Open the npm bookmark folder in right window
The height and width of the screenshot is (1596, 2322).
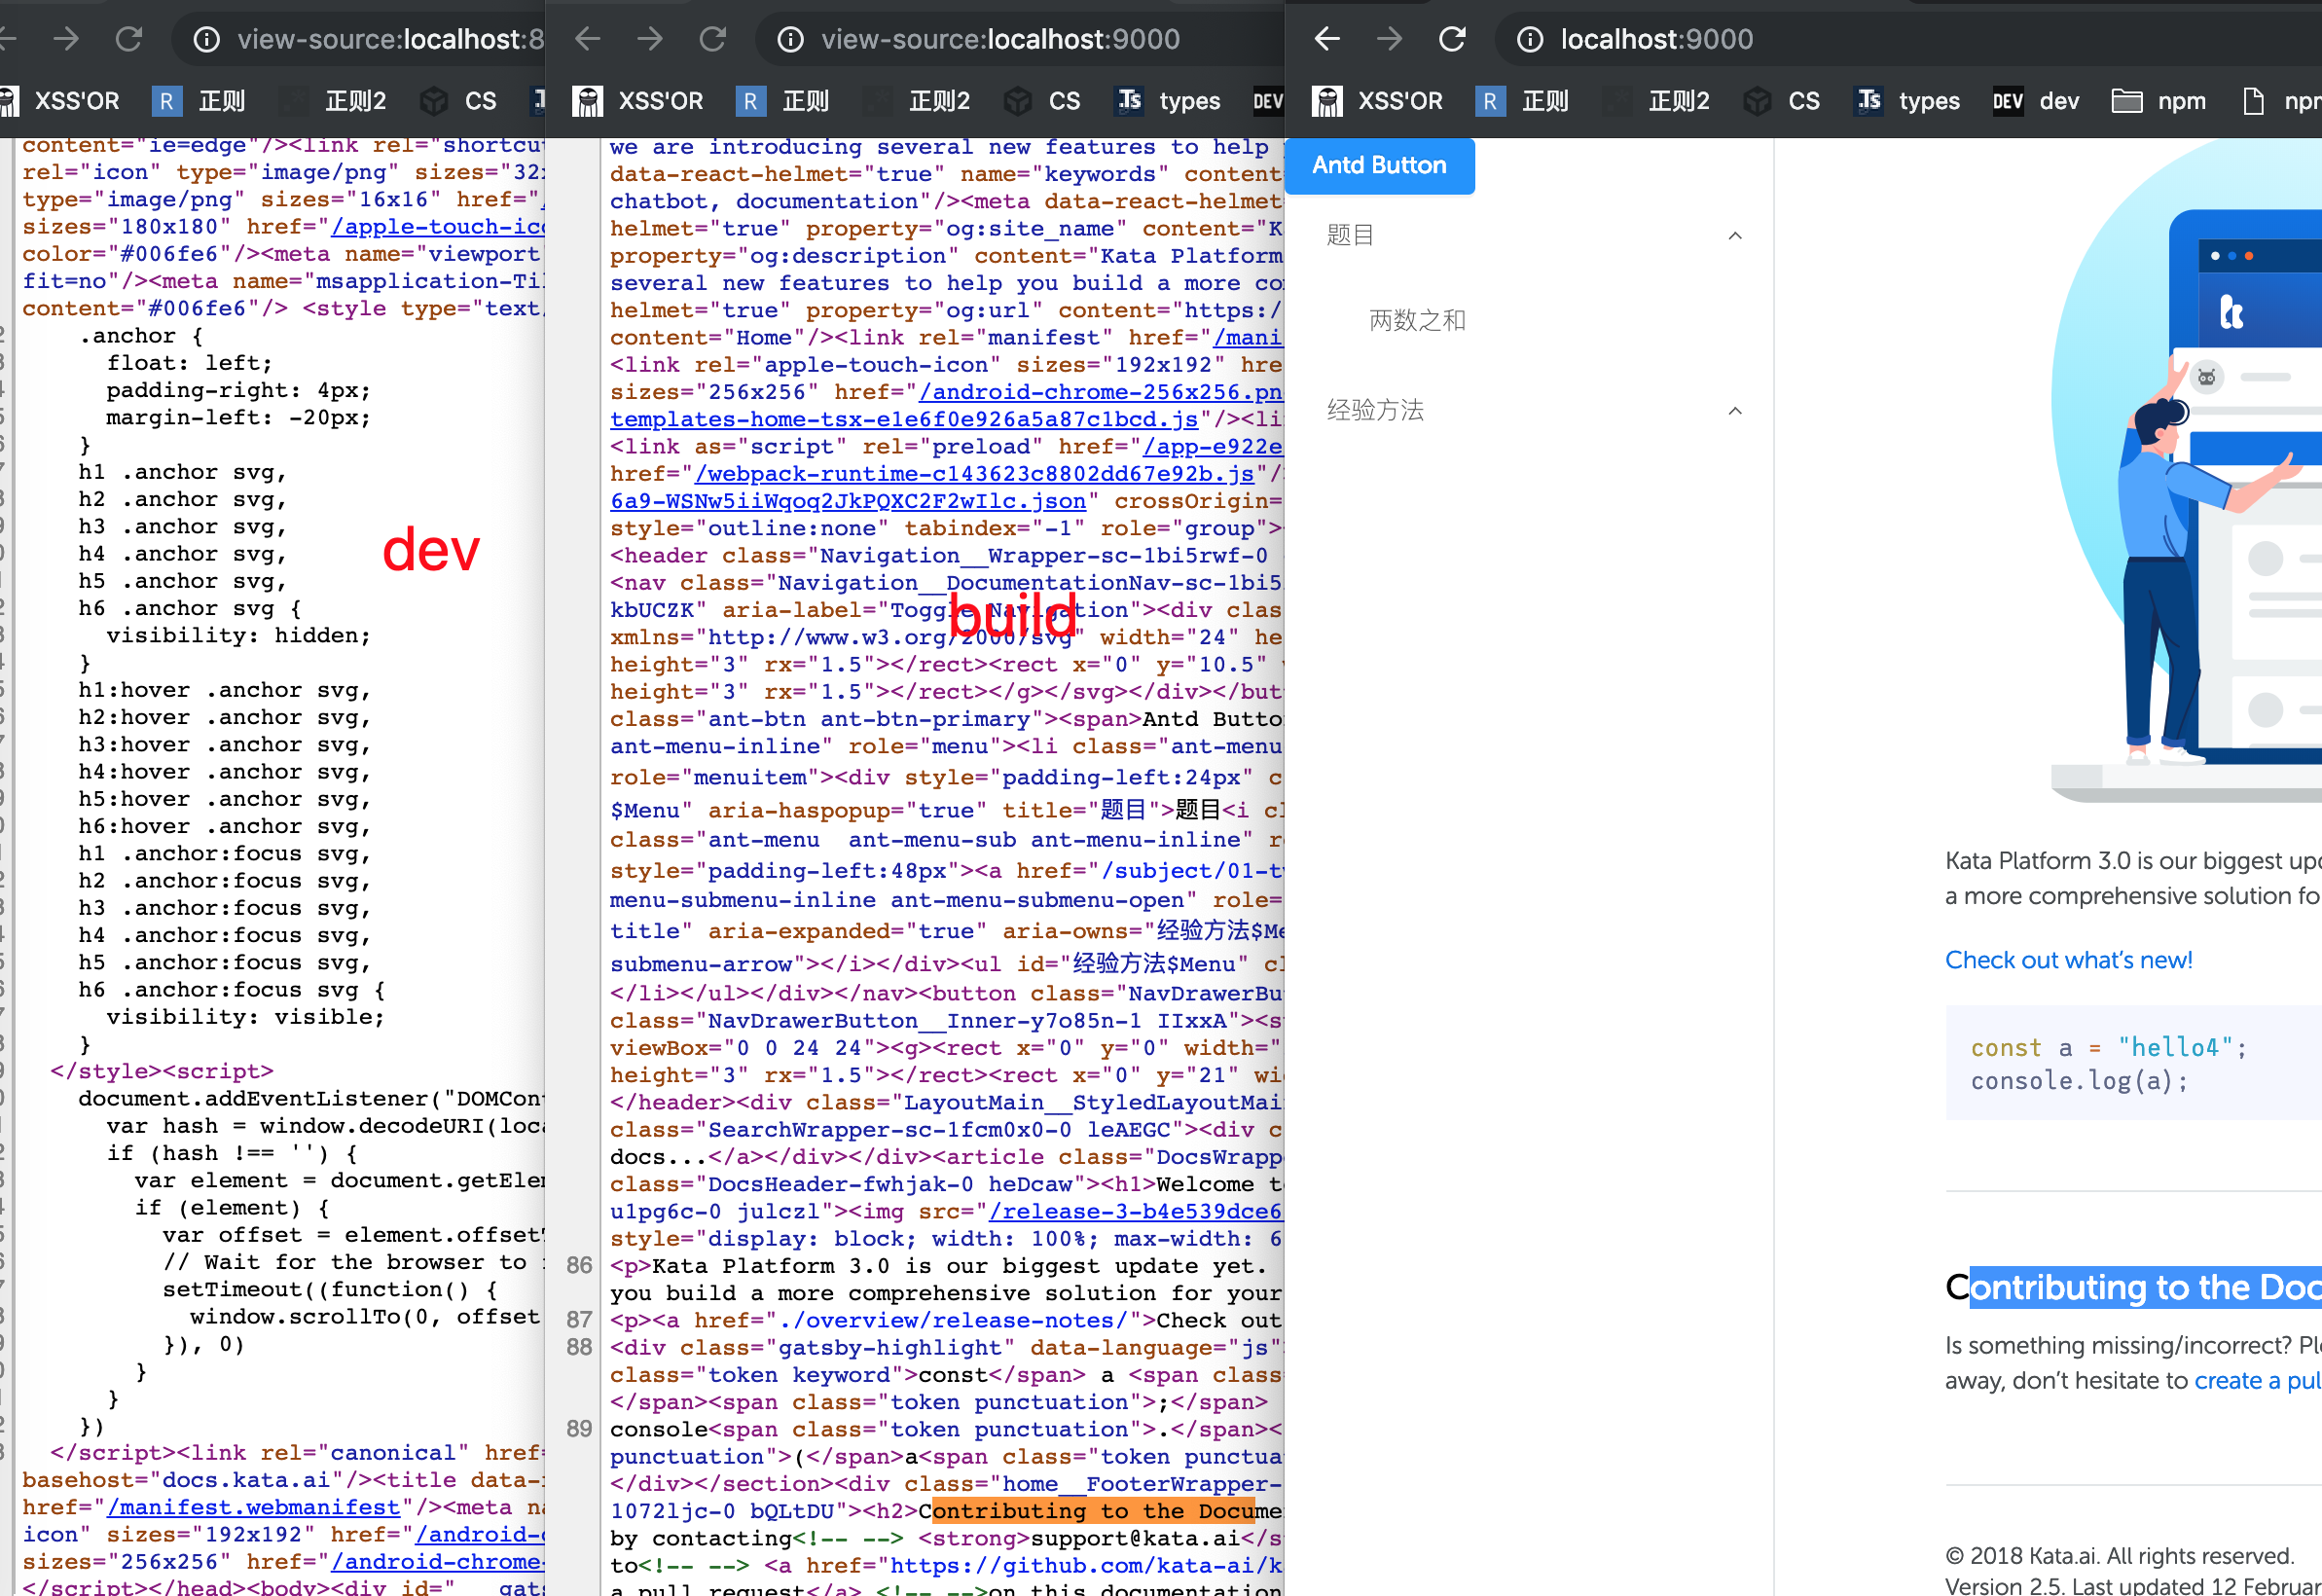2159,101
